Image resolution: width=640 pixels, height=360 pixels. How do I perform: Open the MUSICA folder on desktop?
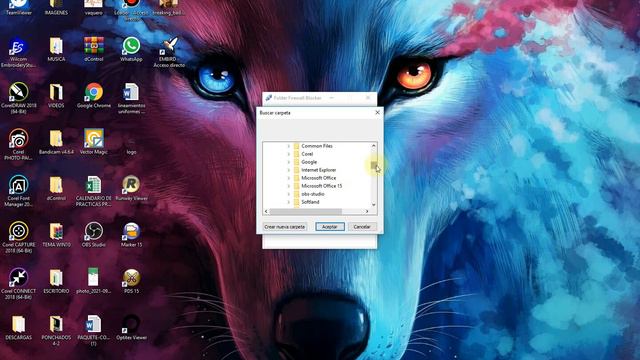tap(56, 49)
